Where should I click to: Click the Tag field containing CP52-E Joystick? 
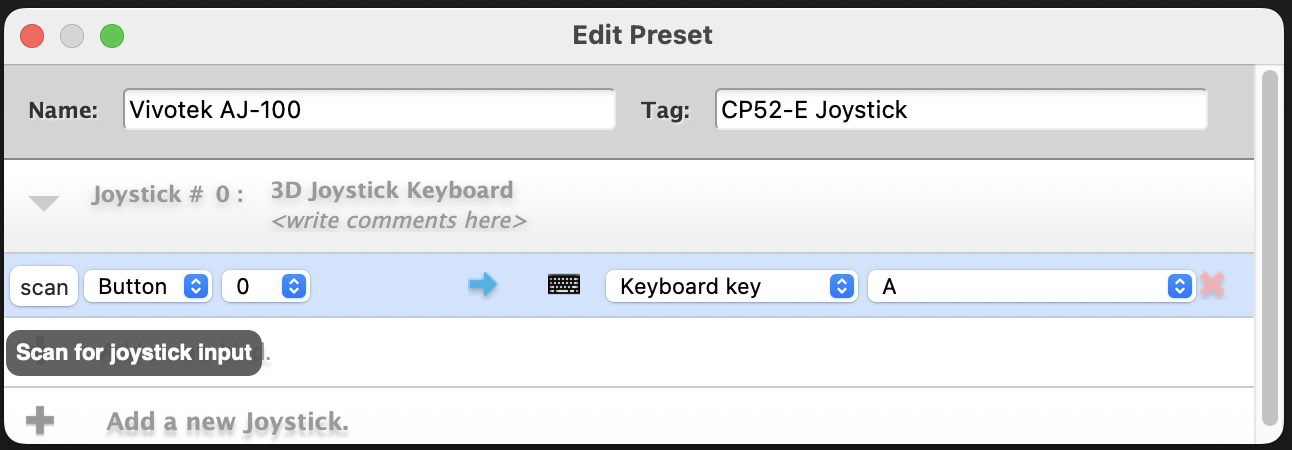(x=961, y=110)
